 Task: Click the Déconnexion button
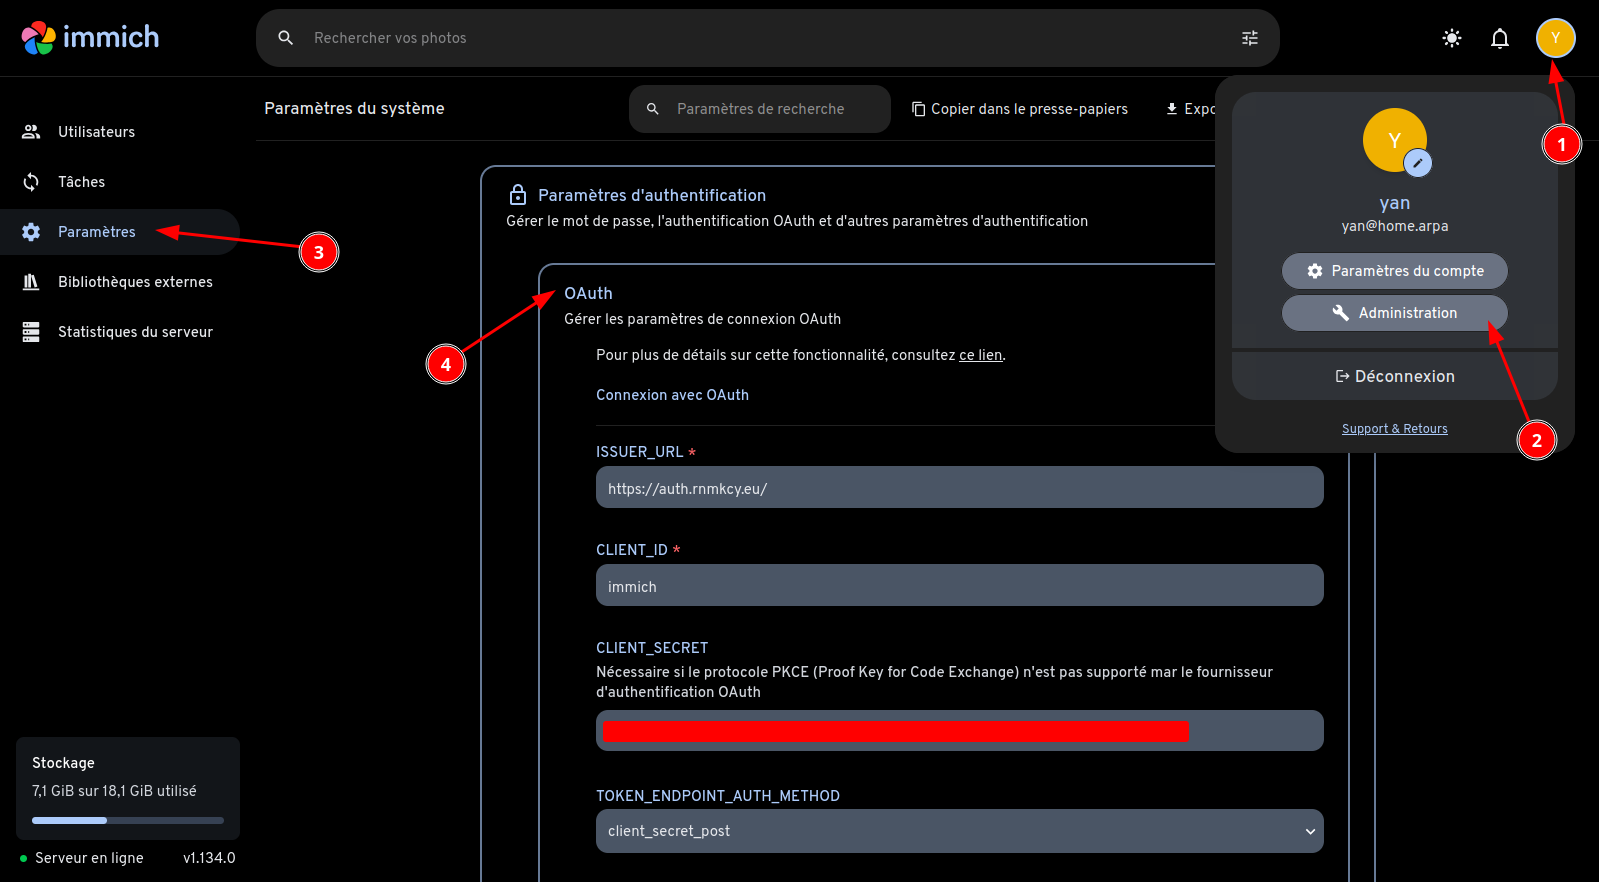point(1394,376)
